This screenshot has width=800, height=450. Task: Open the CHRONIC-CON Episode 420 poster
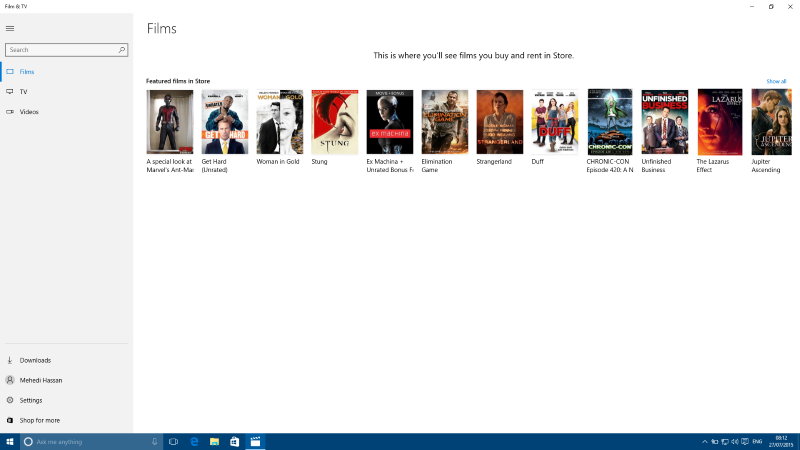610,122
